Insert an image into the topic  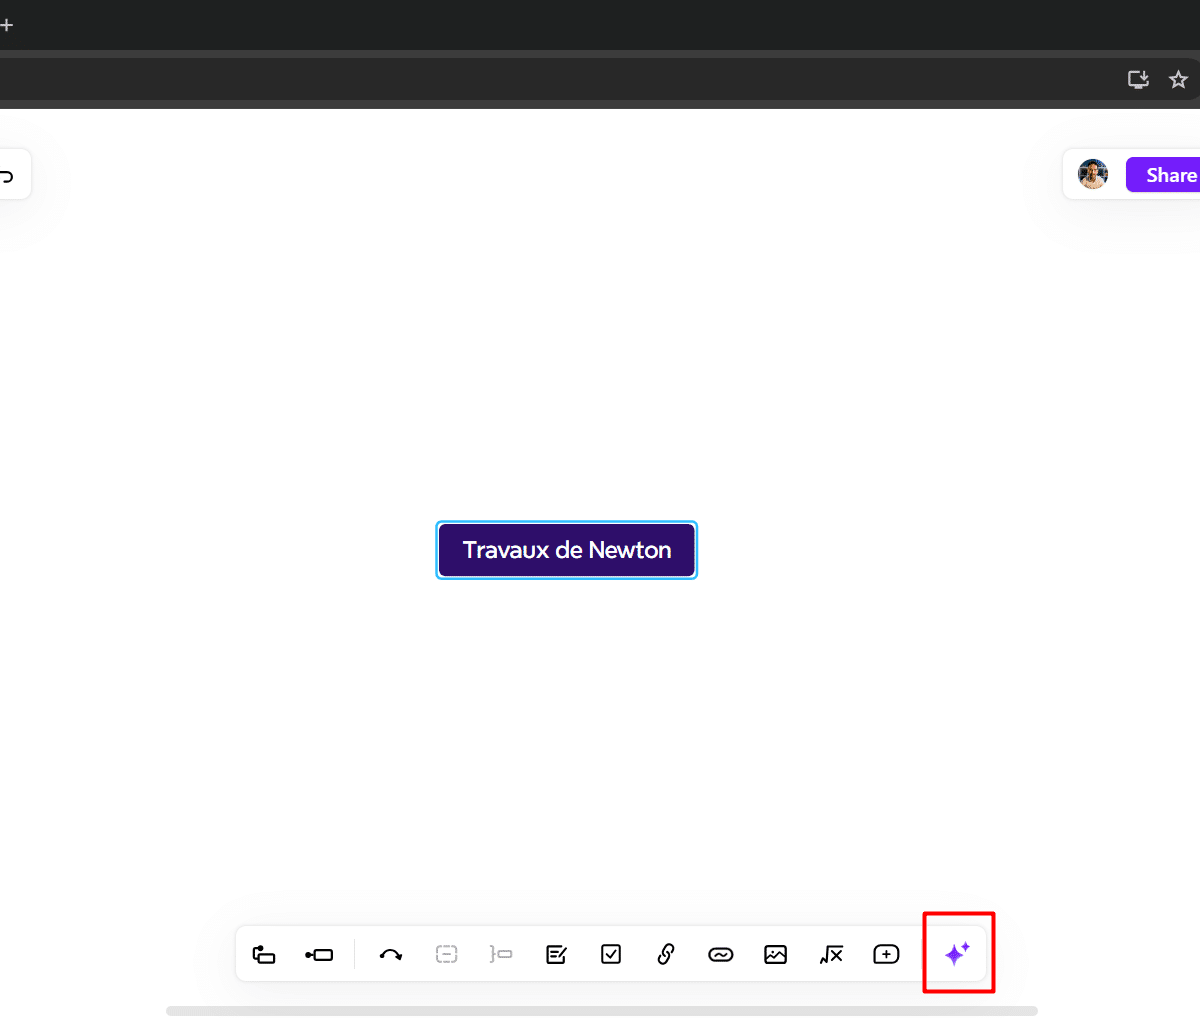(x=775, y=955)
